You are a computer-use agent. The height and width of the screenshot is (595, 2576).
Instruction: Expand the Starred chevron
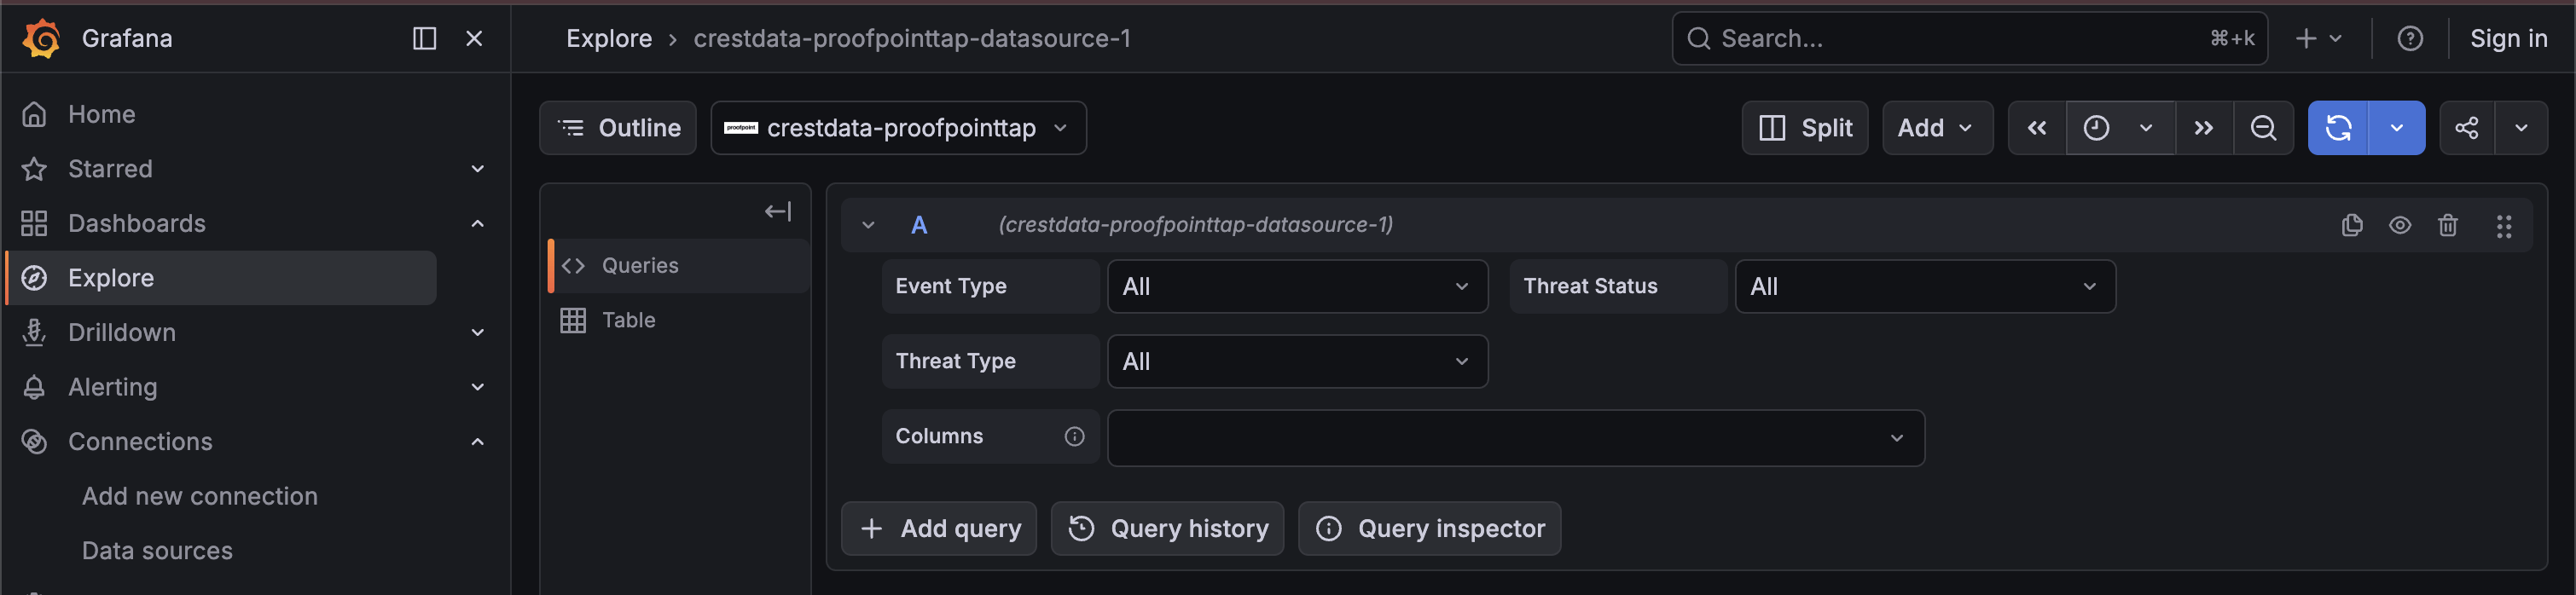tap(477, 169)
